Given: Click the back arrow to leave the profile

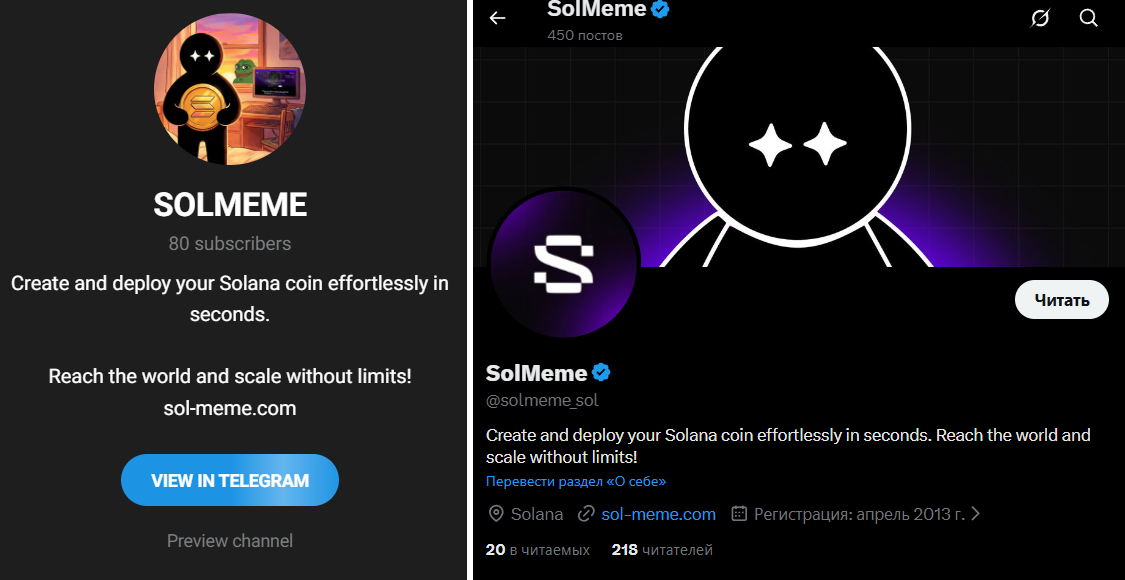Looking at the screenshot, I should coord(497,17).
